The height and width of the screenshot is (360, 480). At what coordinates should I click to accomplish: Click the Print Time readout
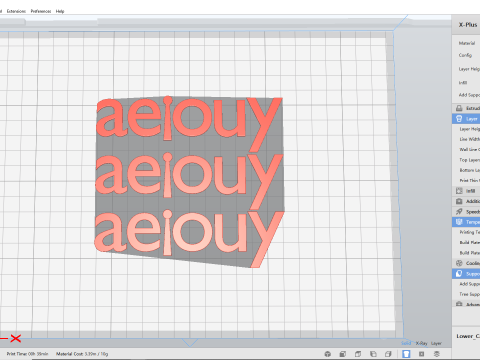pos(27,354)
